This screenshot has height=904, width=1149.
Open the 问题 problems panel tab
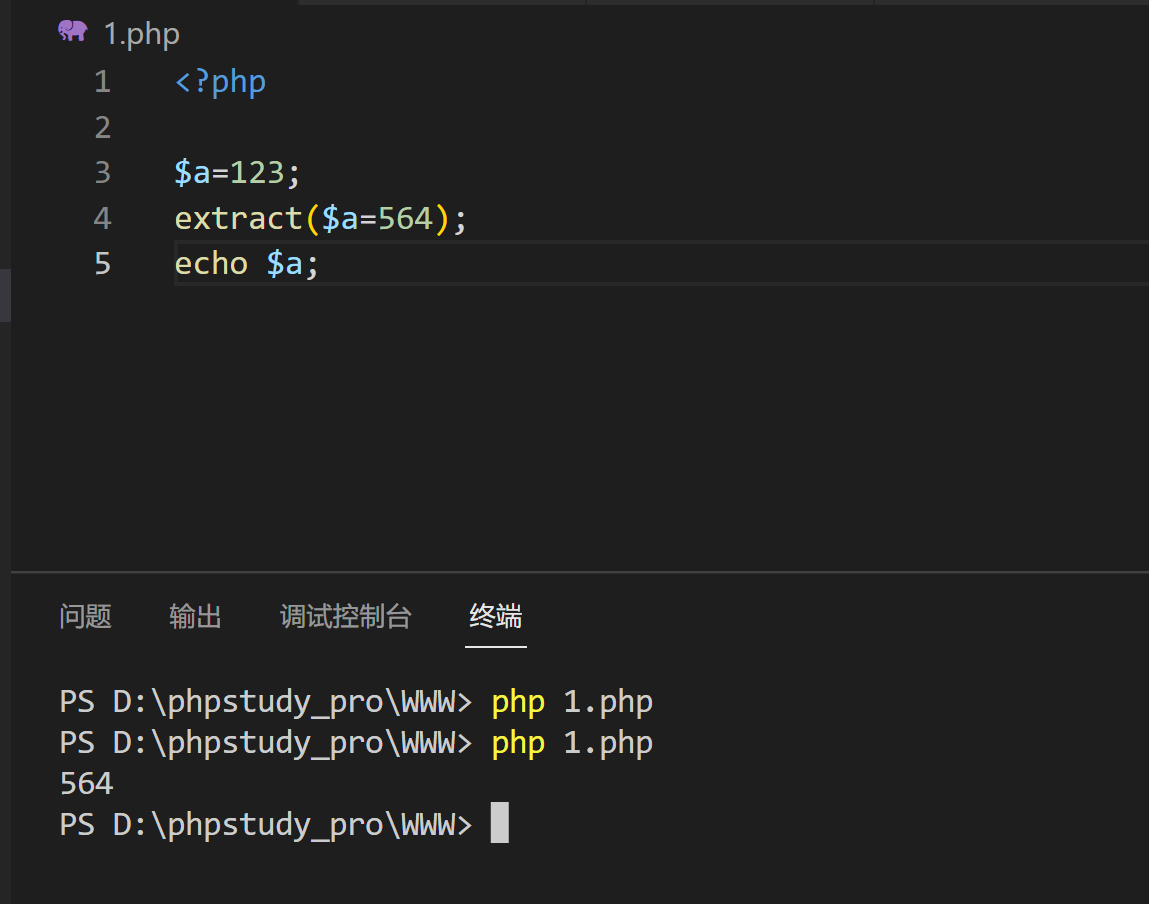pyautogui.click(x=86, y=616)
